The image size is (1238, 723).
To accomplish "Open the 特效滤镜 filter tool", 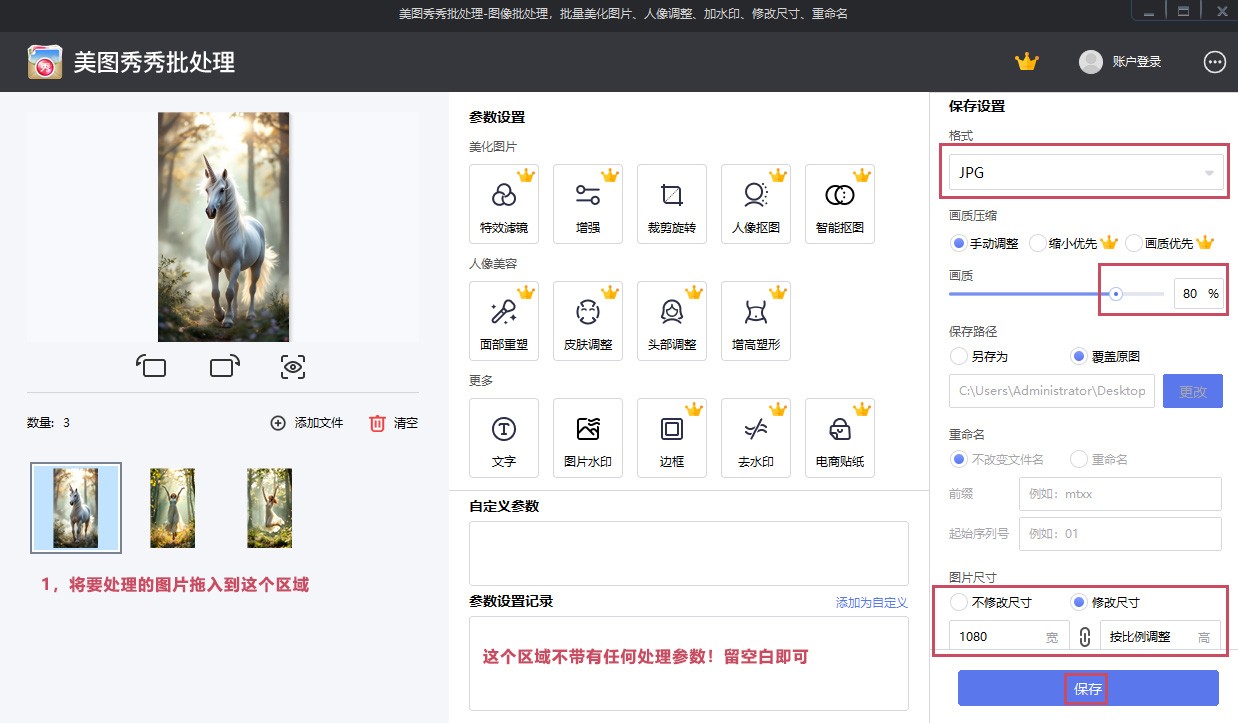I will [504, 203].
